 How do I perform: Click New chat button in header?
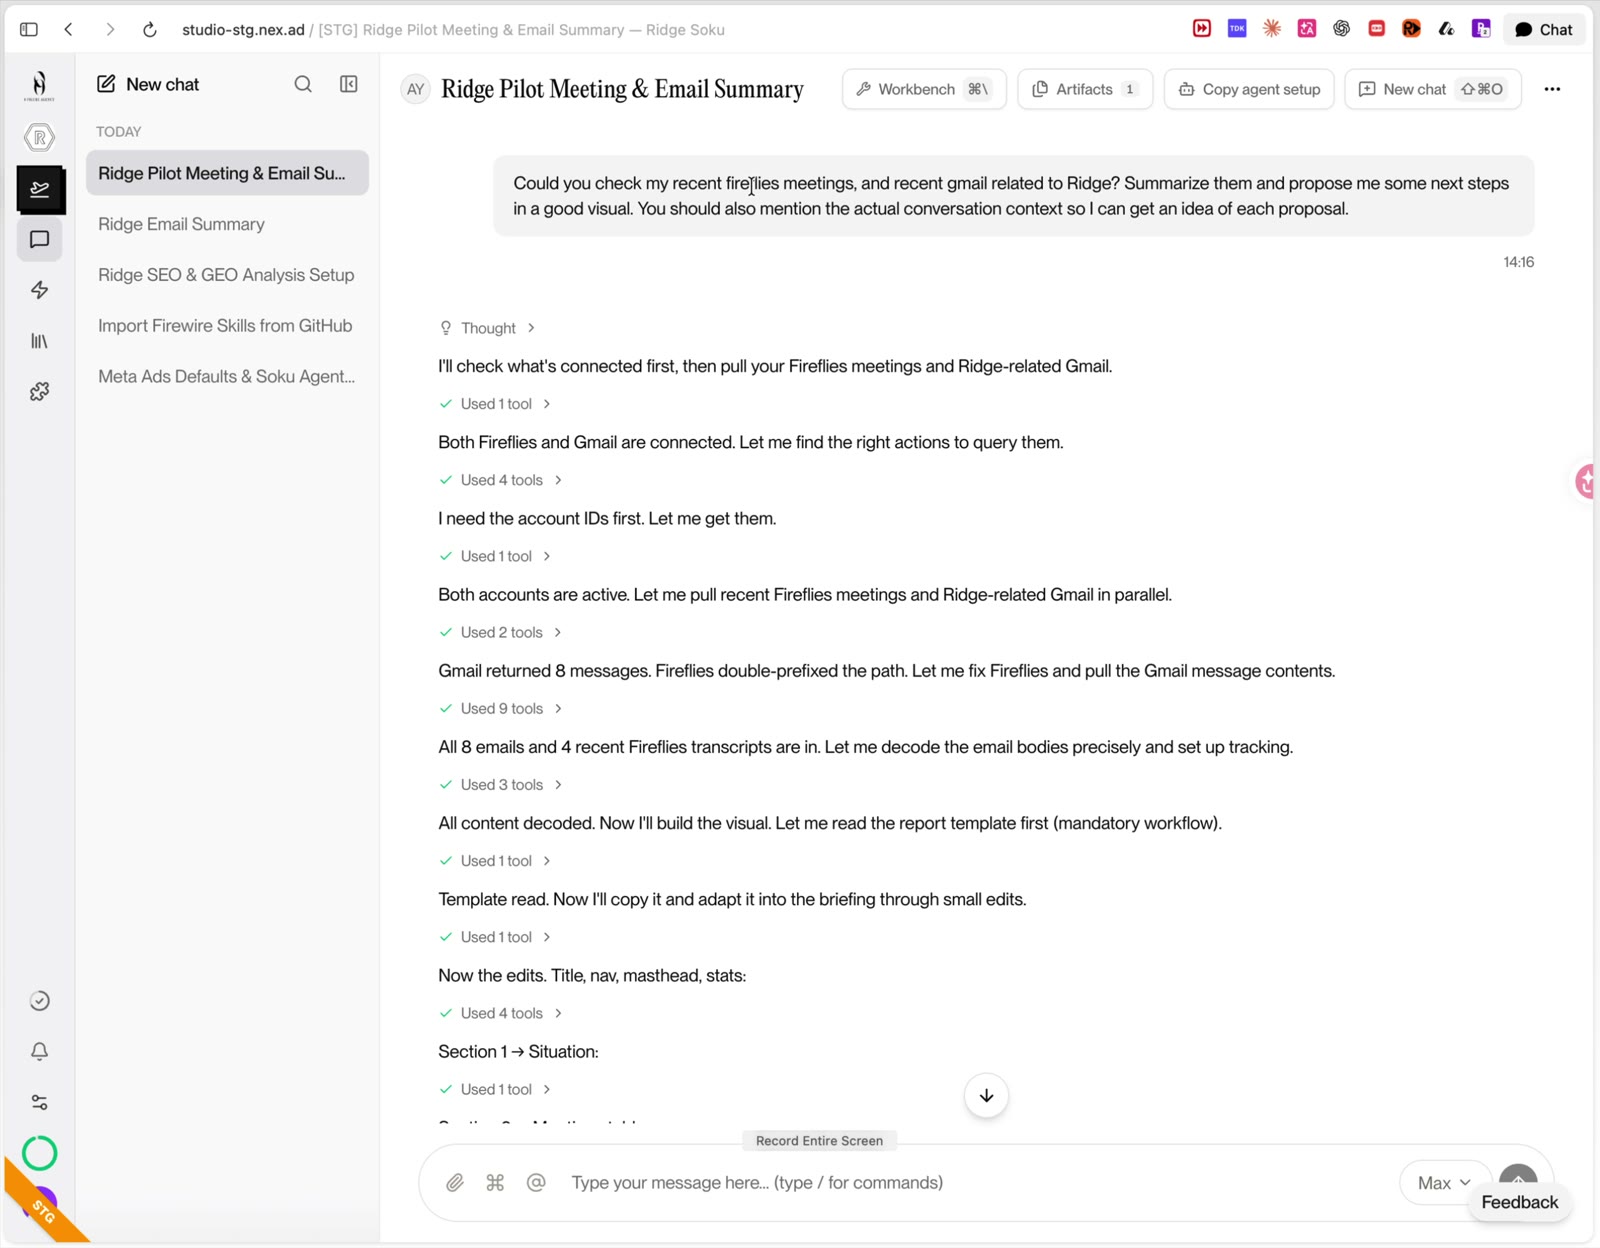[1433, 89]
